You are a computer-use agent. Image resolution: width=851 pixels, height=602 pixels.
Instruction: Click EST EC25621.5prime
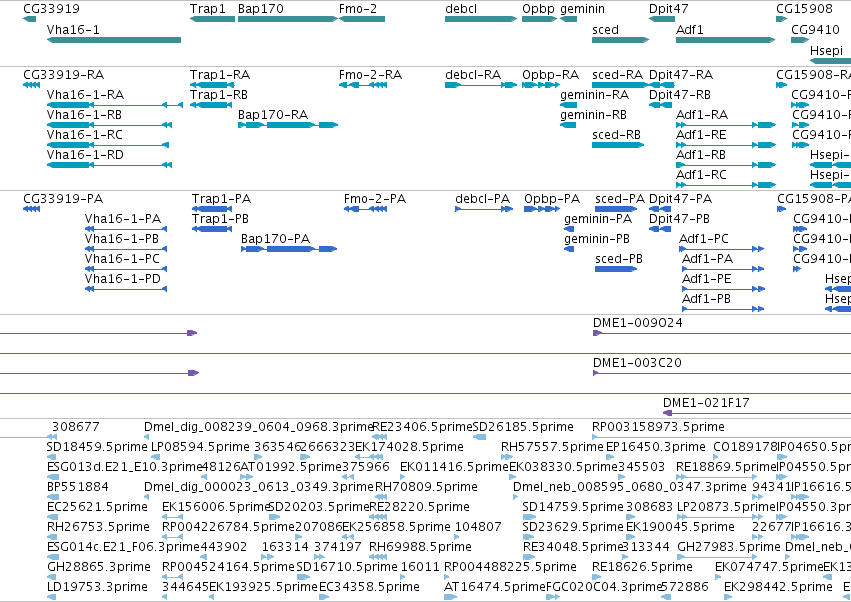coord(97,506)
